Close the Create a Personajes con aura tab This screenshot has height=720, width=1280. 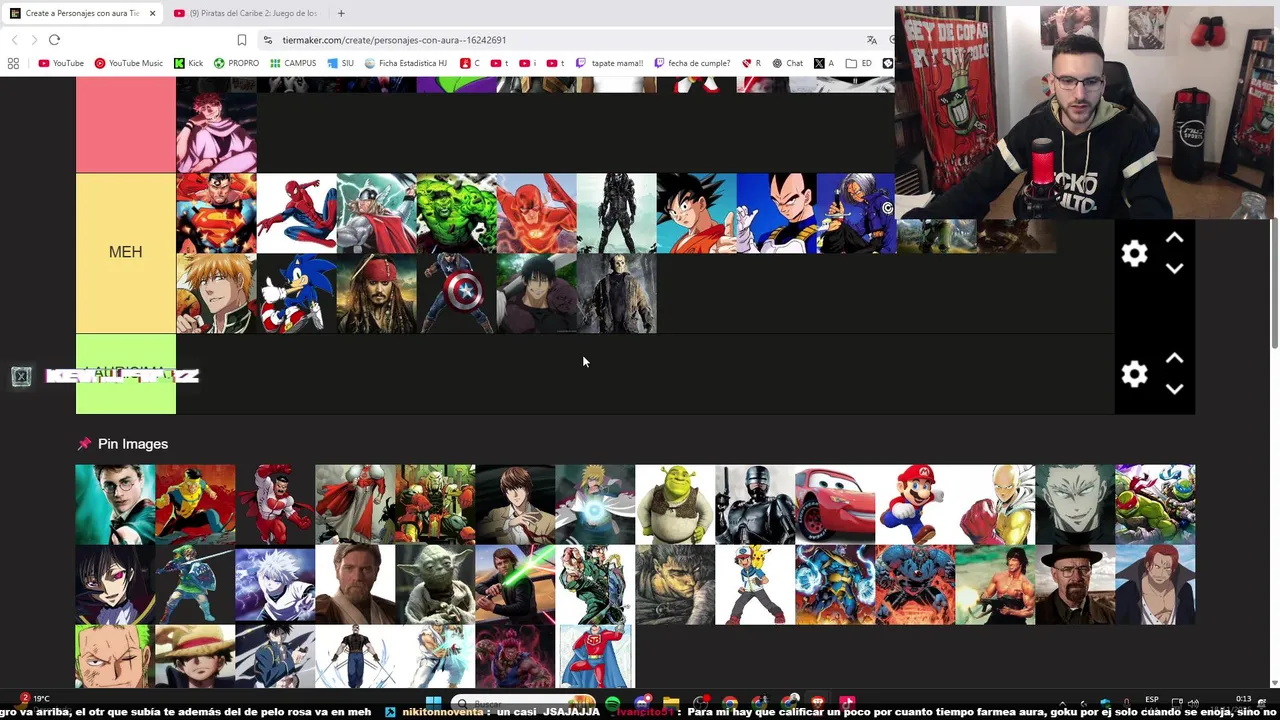[x=152, y=13]
